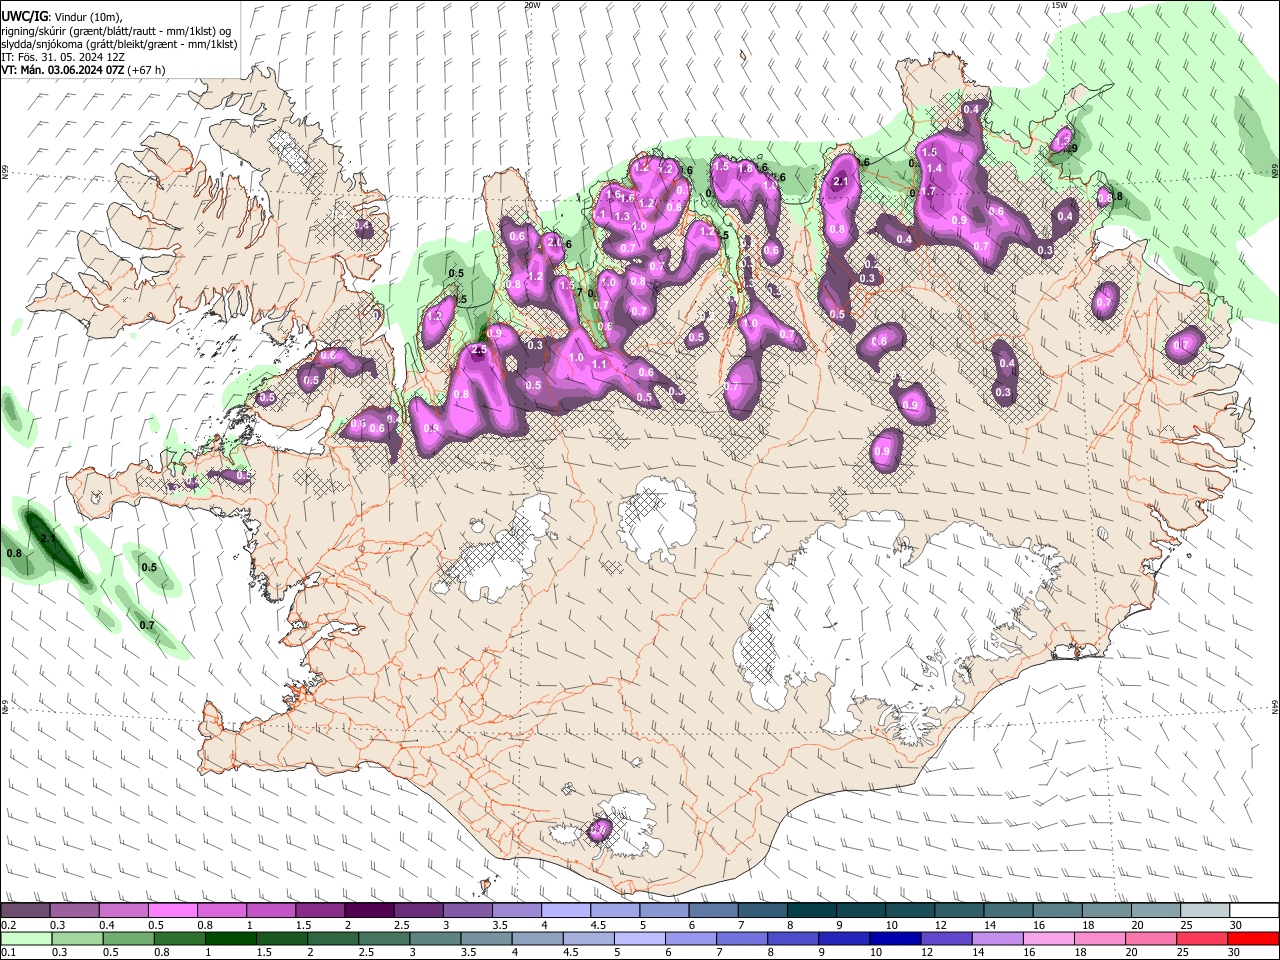
Task: Click the '1.4' snowfall value on the map
Action: coord(935,170)
